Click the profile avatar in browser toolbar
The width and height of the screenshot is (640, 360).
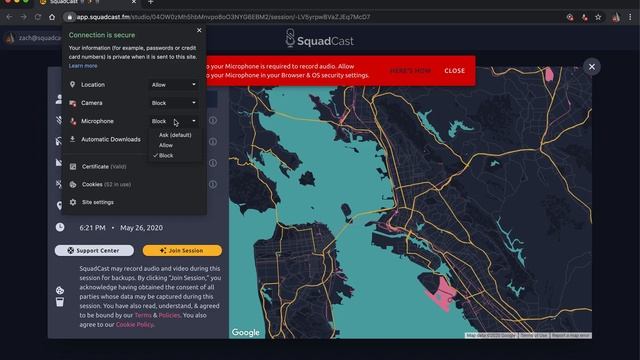click(x=616, y=17)
